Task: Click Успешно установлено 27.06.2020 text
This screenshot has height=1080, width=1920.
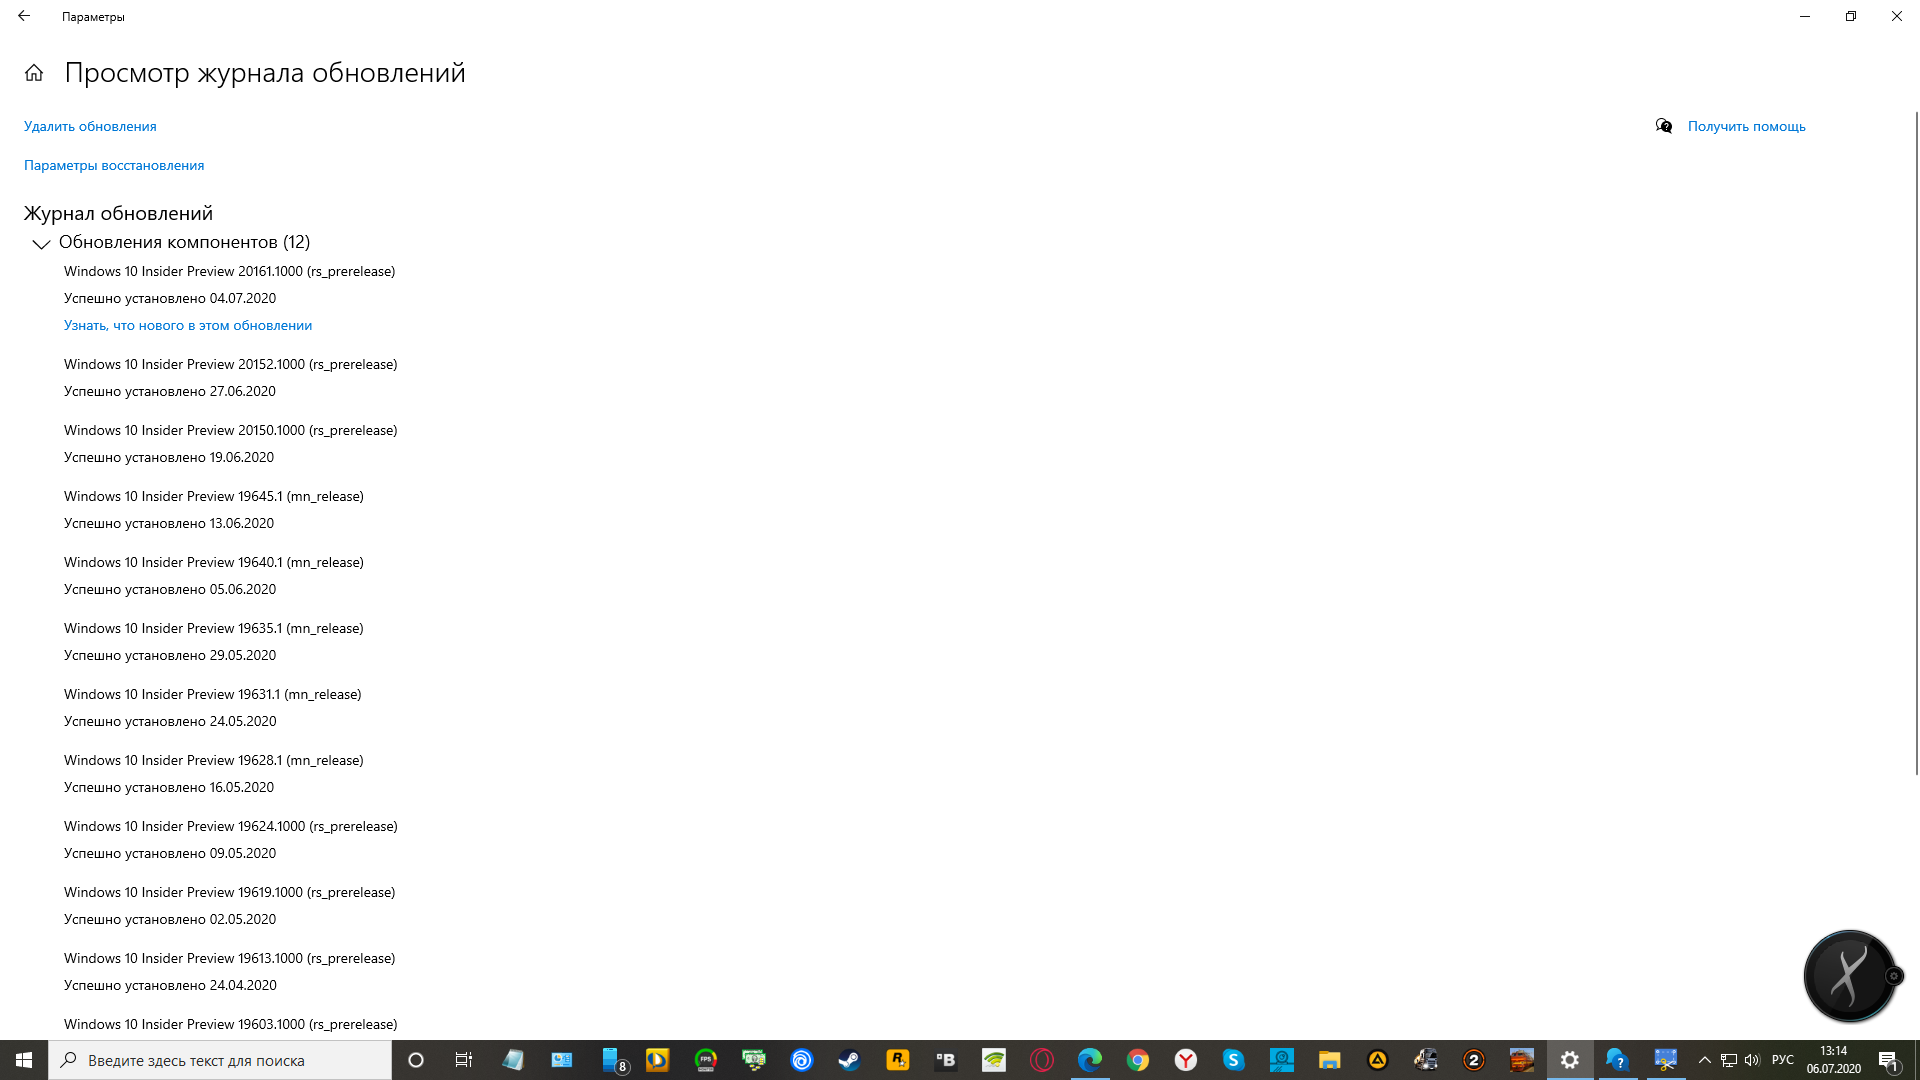Action: point(170,391)
